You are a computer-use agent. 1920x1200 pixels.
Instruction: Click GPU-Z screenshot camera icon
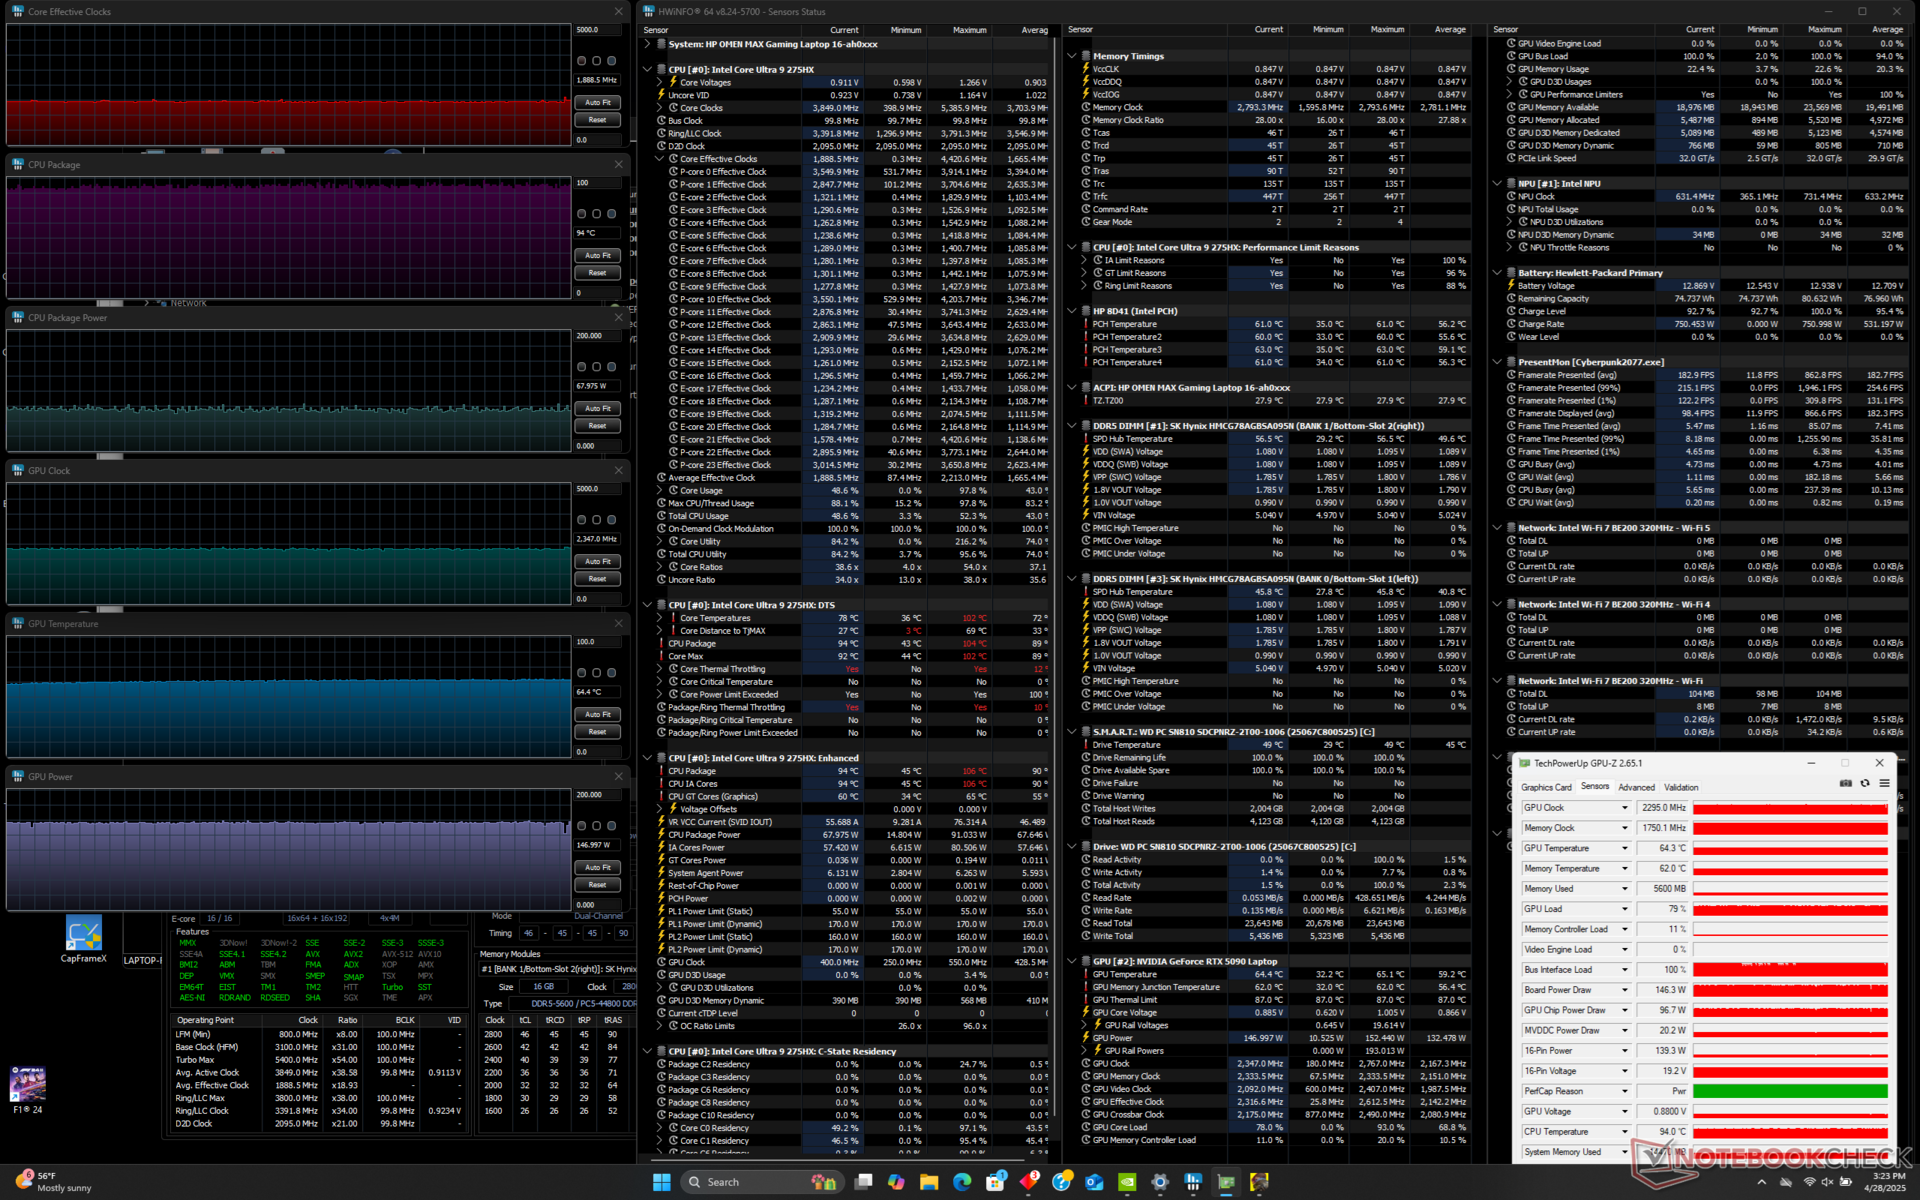click(1846, 783)
